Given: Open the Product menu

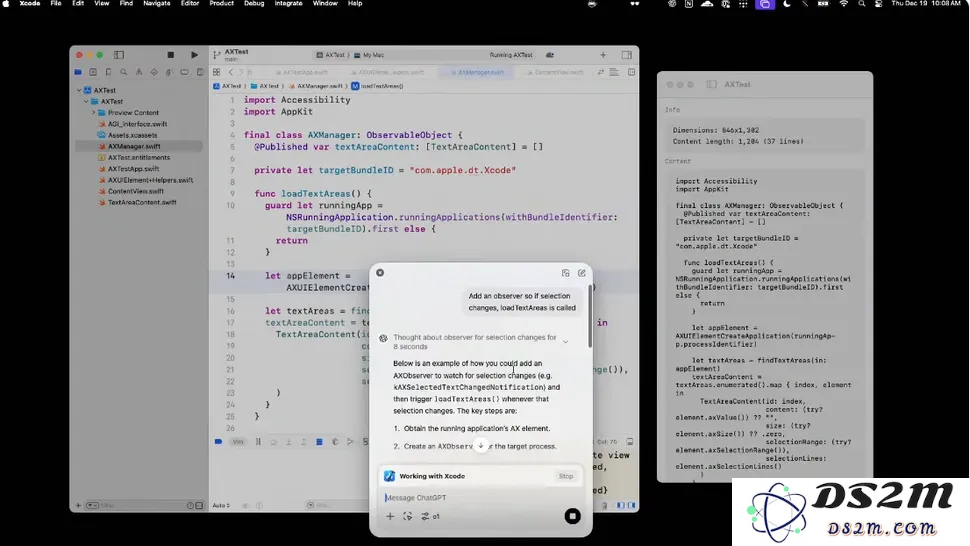Looking at the screenshot, I should (221, 4).
